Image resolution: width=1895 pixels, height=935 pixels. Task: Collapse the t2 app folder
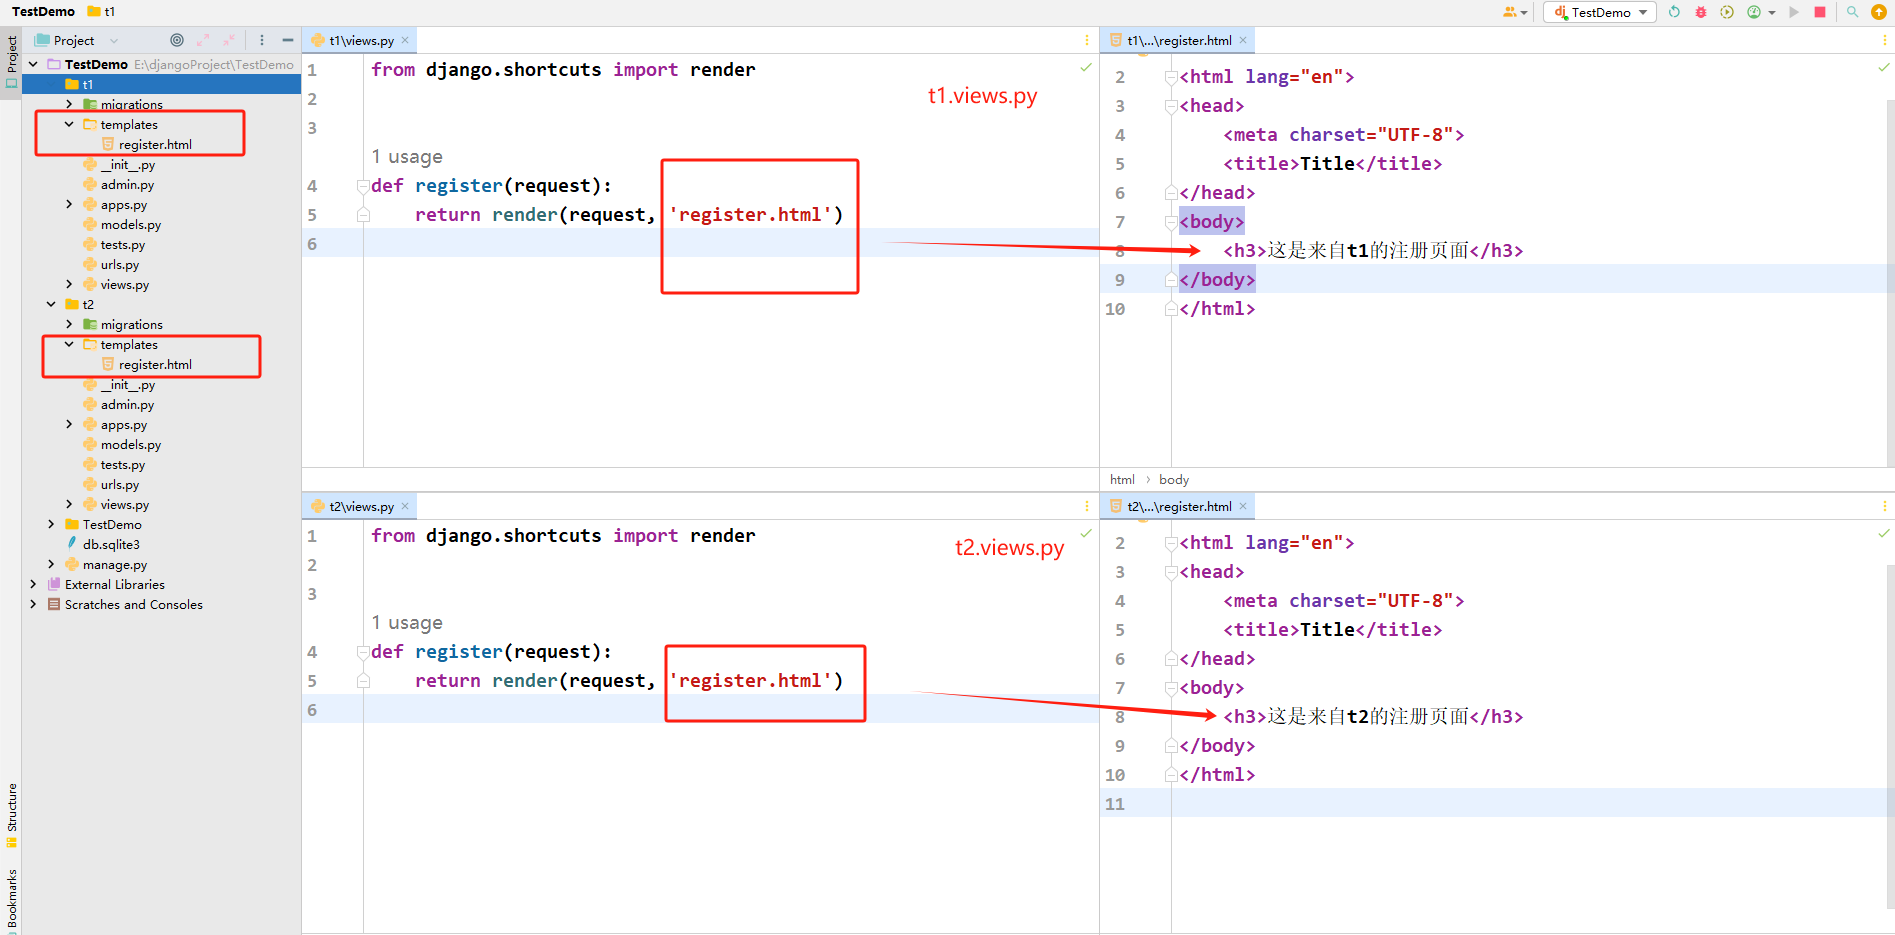click(x=51, y=304)
